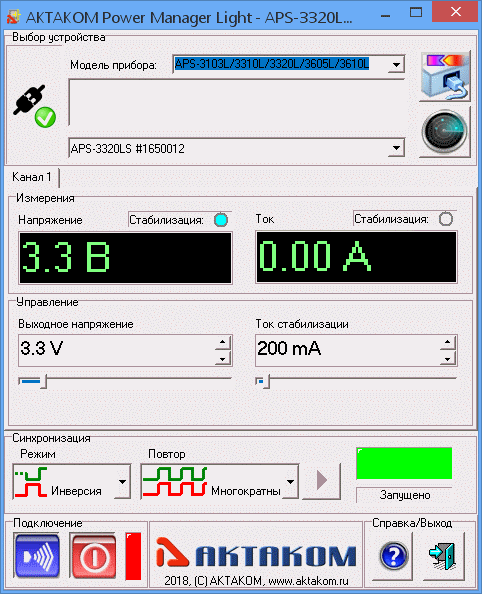This screenshot has height=594, width=482.
Task: Decrease stabilization current with down arrow
Action: pyautogui.click(x=448, y=358)
